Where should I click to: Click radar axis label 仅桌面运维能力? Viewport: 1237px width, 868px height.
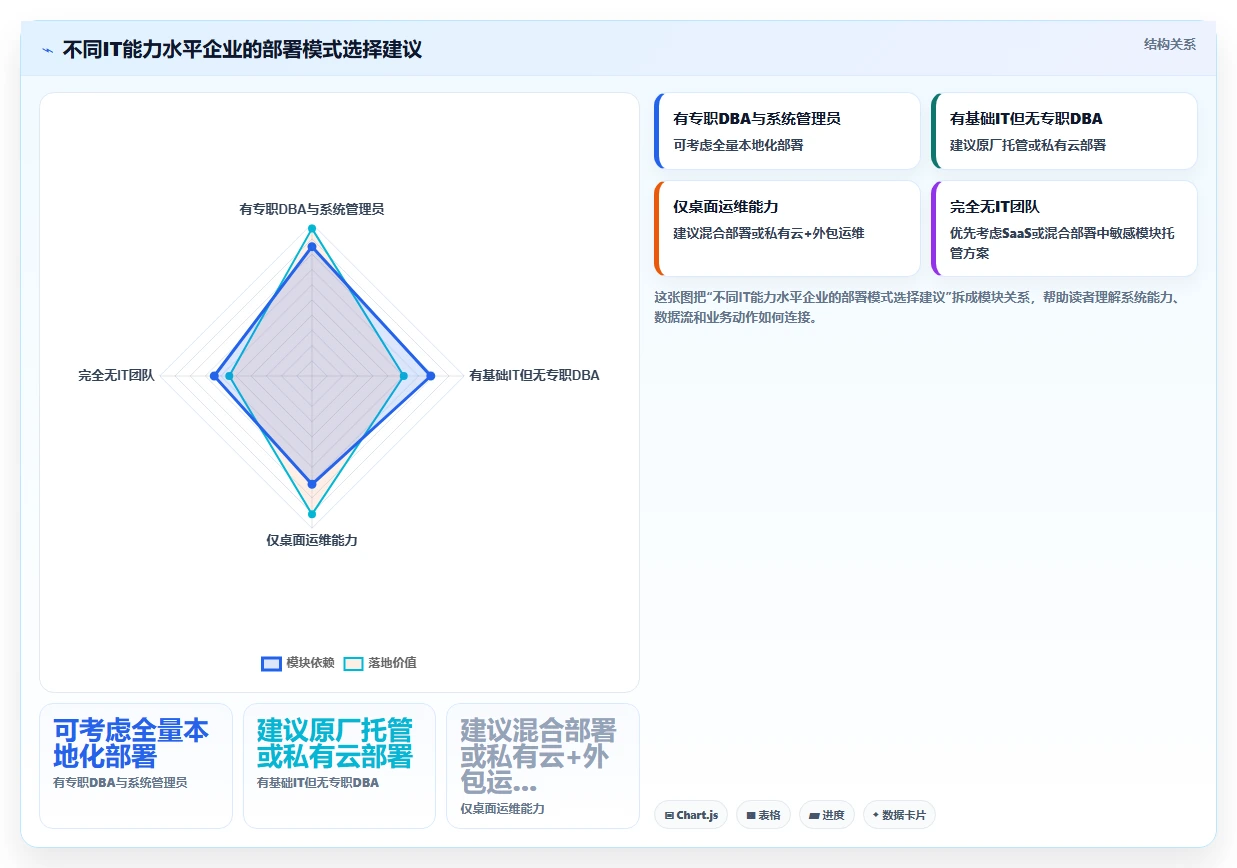[x=312, y=540]
